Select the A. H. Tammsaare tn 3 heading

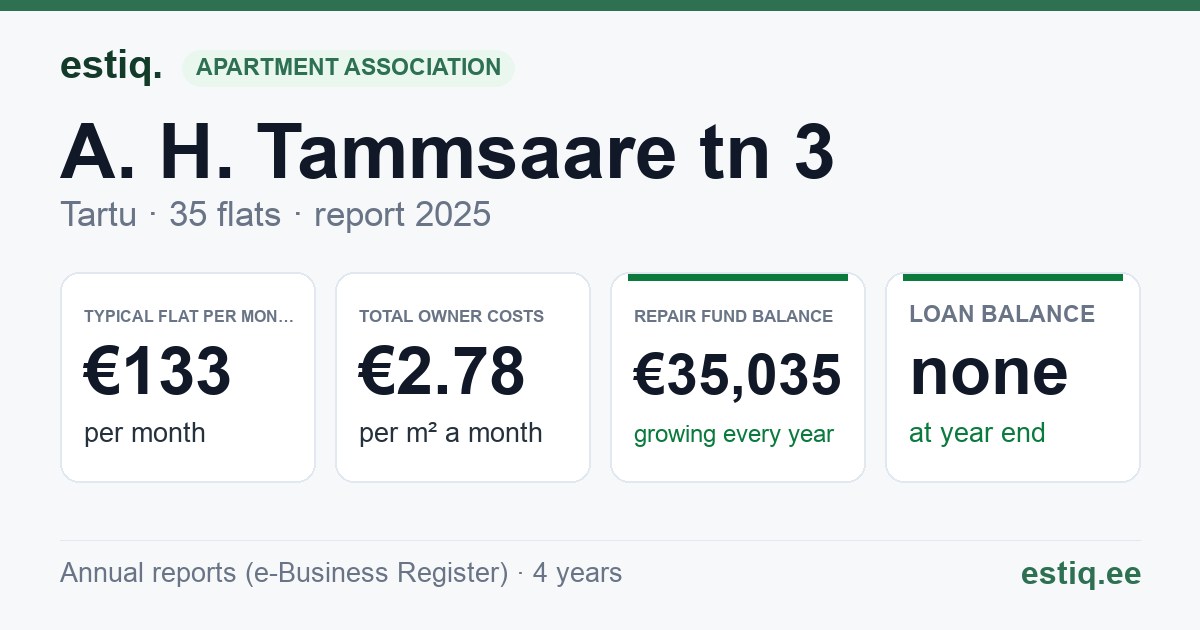[x=447, y=152]
